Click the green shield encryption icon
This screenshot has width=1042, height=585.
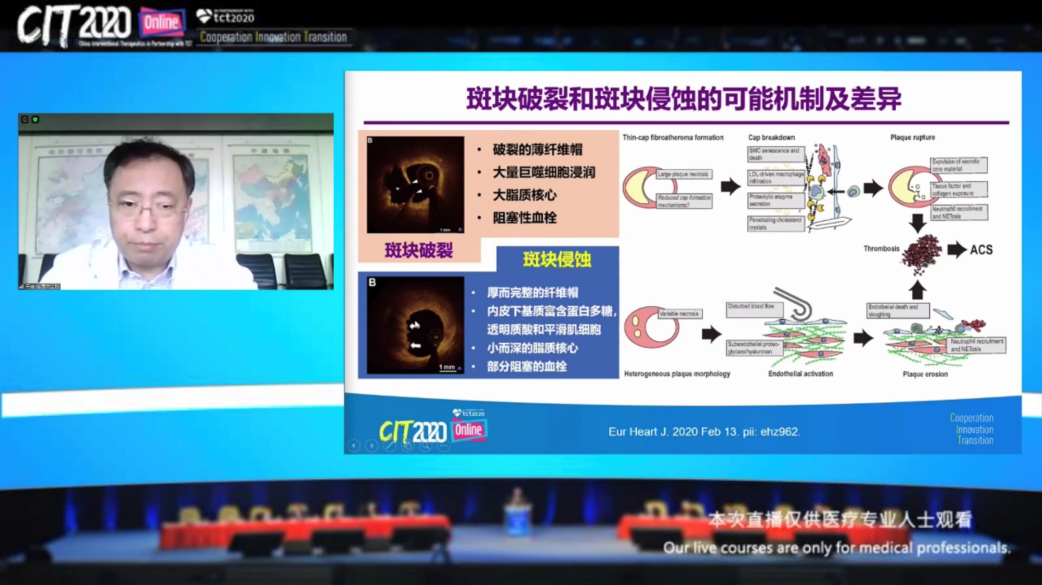coord(36,120)
